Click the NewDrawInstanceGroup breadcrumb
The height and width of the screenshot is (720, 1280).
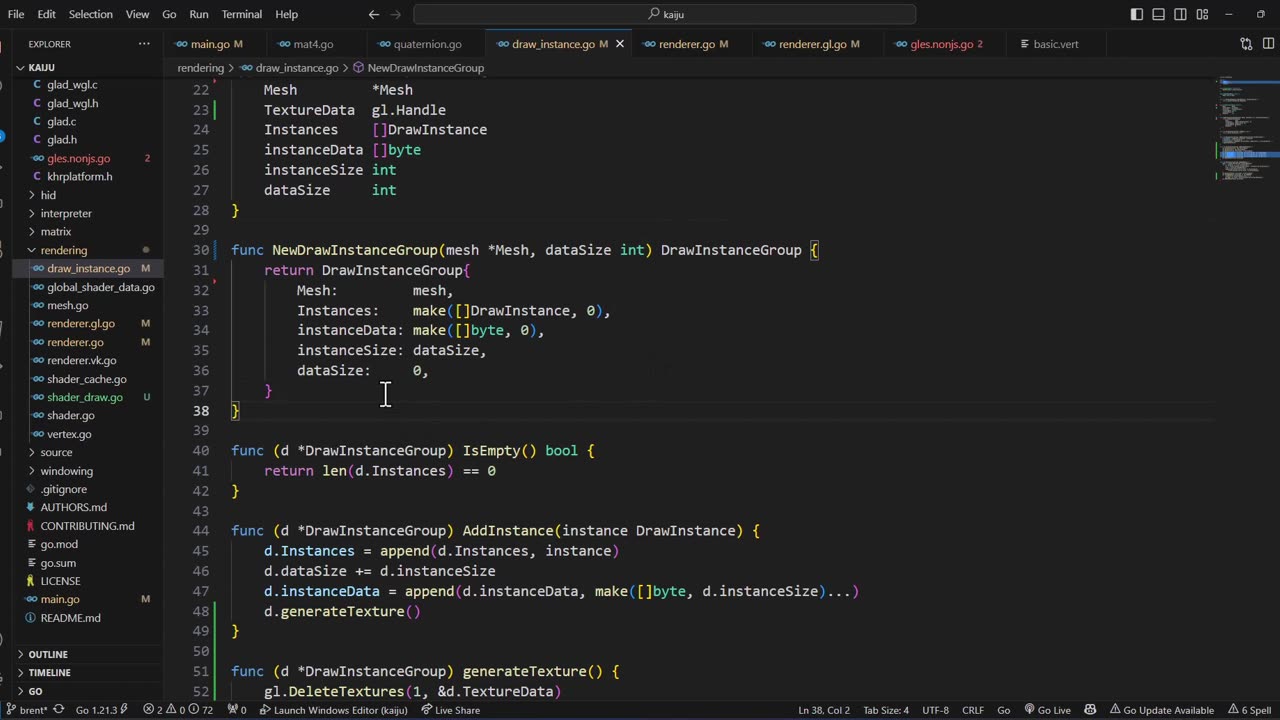[425, 68]
